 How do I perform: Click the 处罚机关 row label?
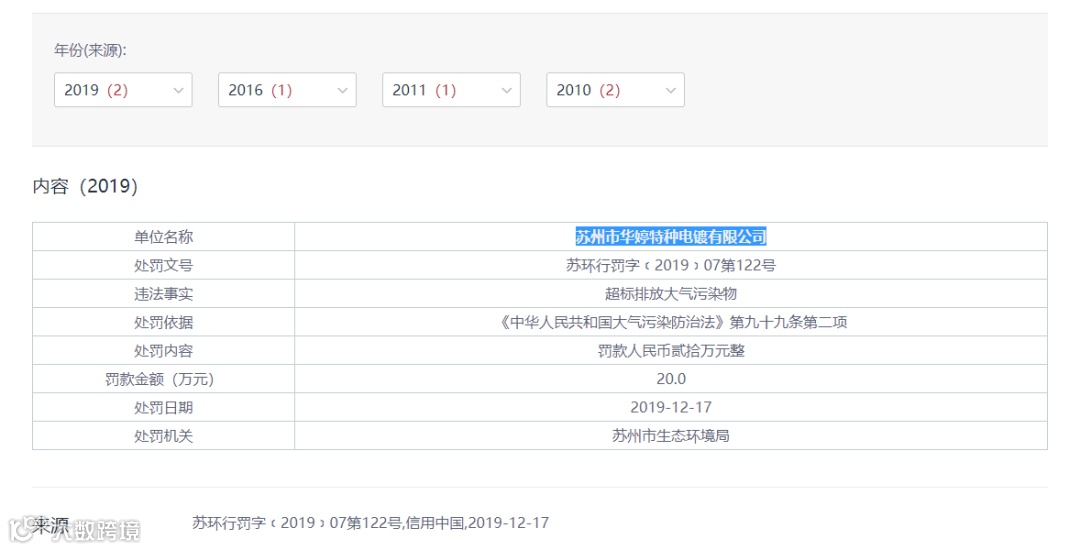point(163,436)
